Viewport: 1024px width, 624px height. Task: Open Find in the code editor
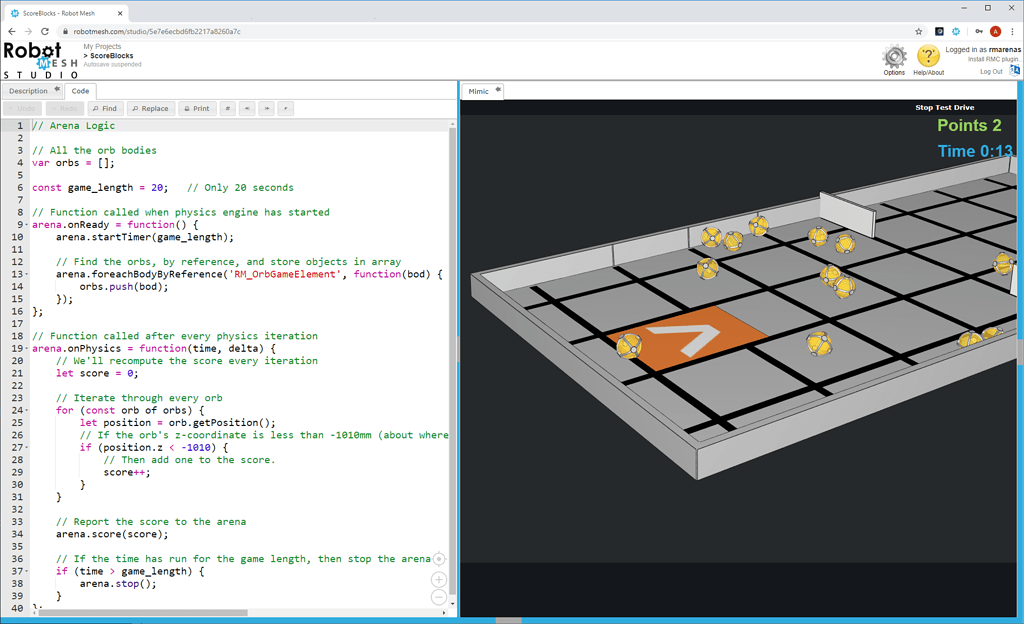(105, 108)
